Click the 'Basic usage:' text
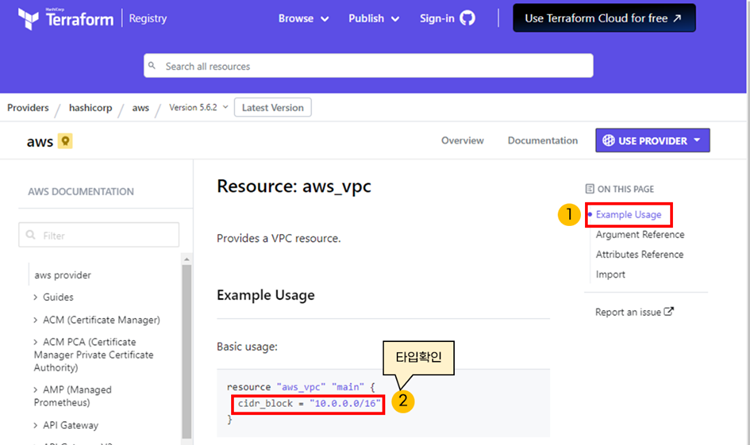This screenshot has width=750, height=445. tap(247, 347)
